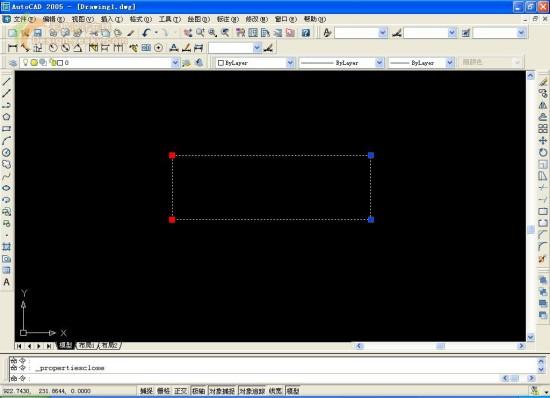This screenshot has width=550, height=398.
Task: Switch to the 布局2 layout tab
Action: click(x=109, y=345)
